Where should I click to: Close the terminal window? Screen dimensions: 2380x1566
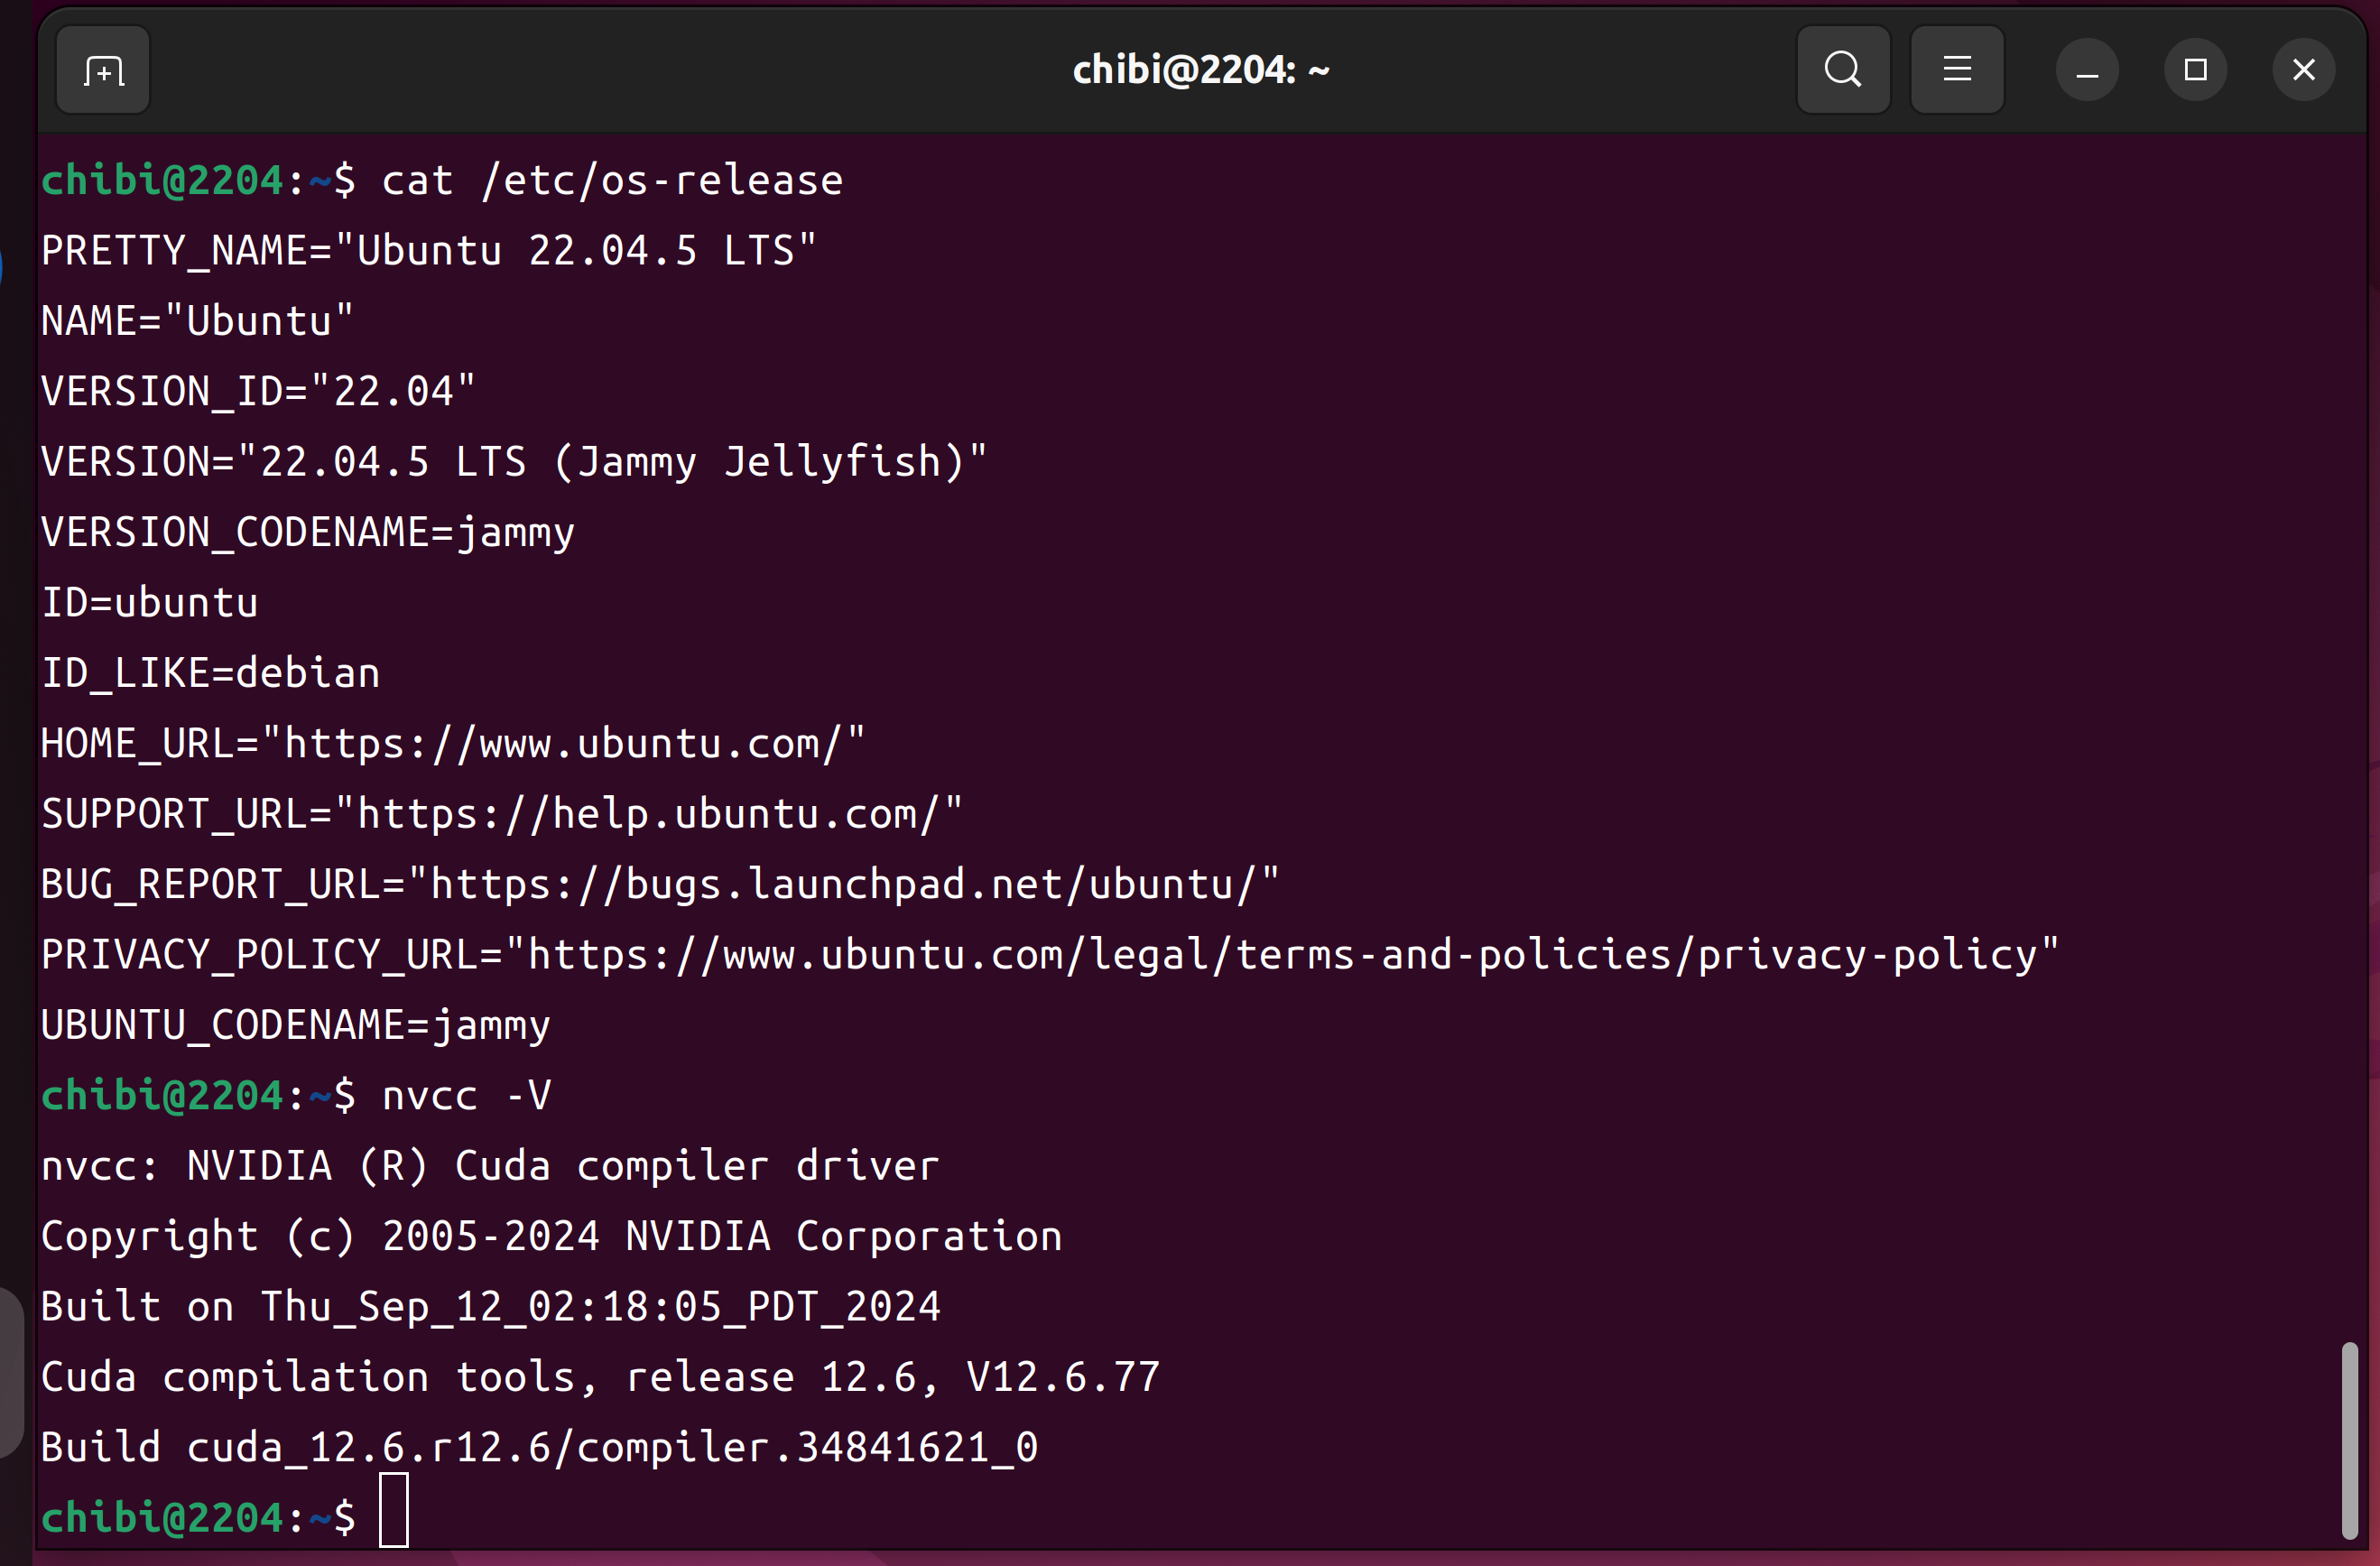pos(2304,70)
